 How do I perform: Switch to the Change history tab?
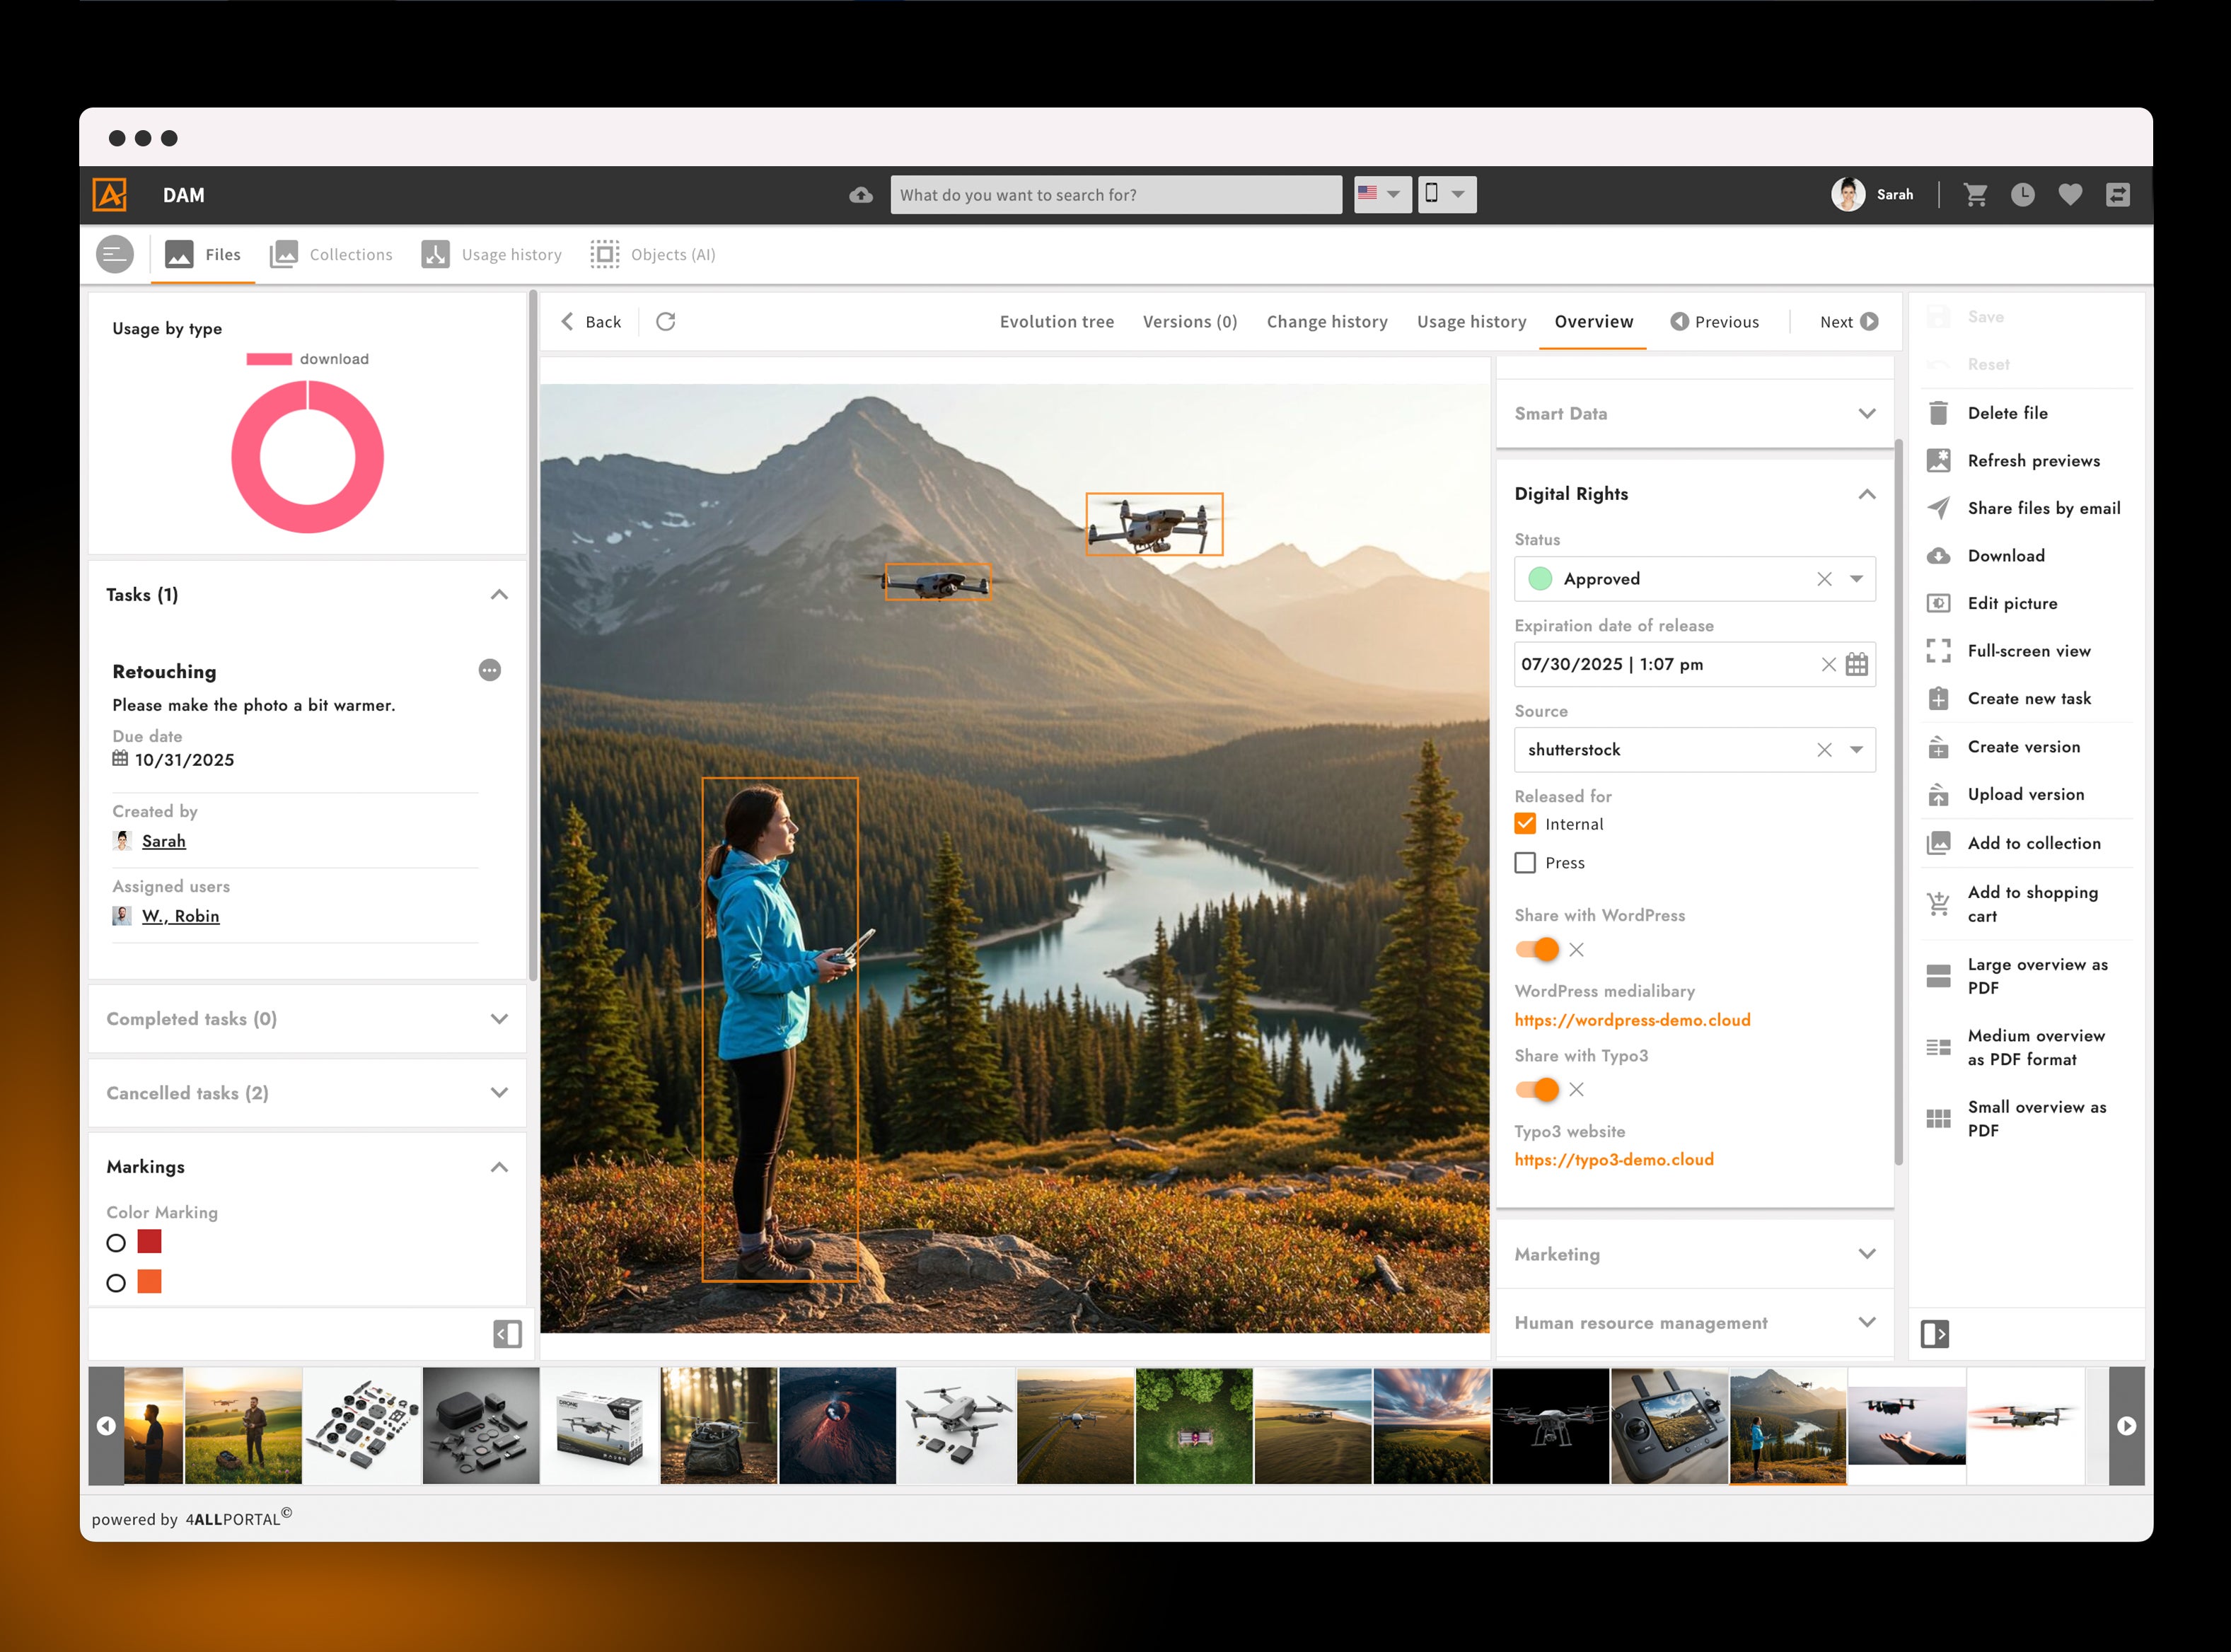click(1326, 322)
